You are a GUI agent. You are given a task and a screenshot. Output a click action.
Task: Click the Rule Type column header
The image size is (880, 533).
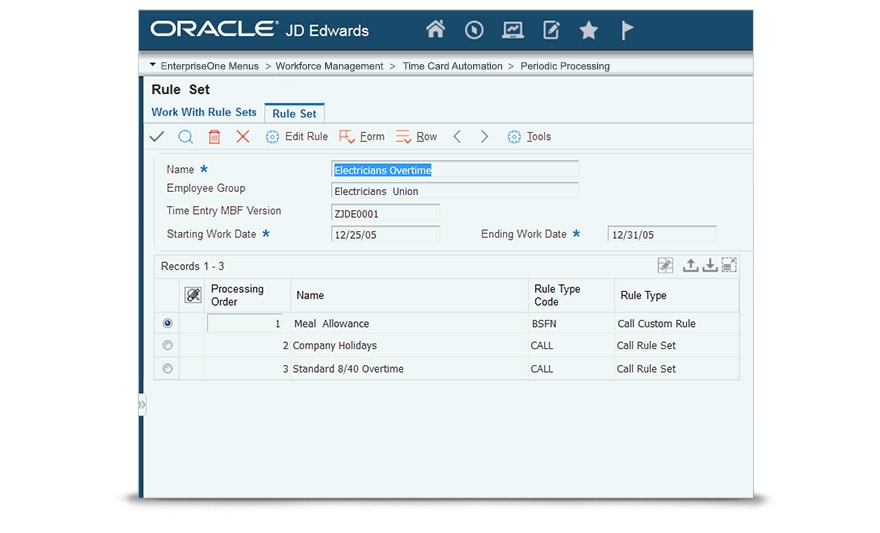[676, 295]
